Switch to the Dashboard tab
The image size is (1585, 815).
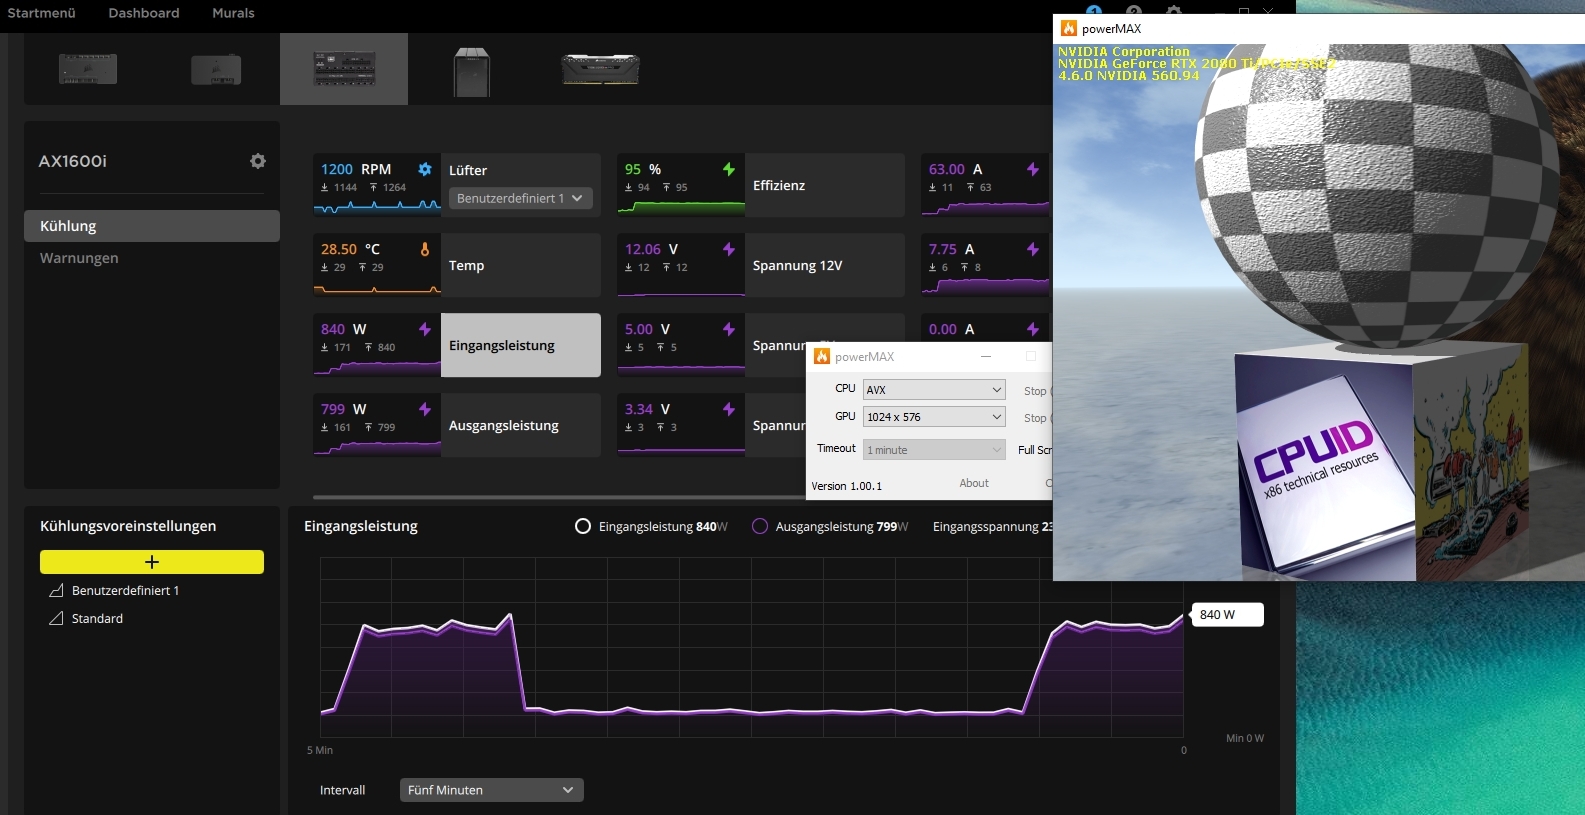point(144,13)
